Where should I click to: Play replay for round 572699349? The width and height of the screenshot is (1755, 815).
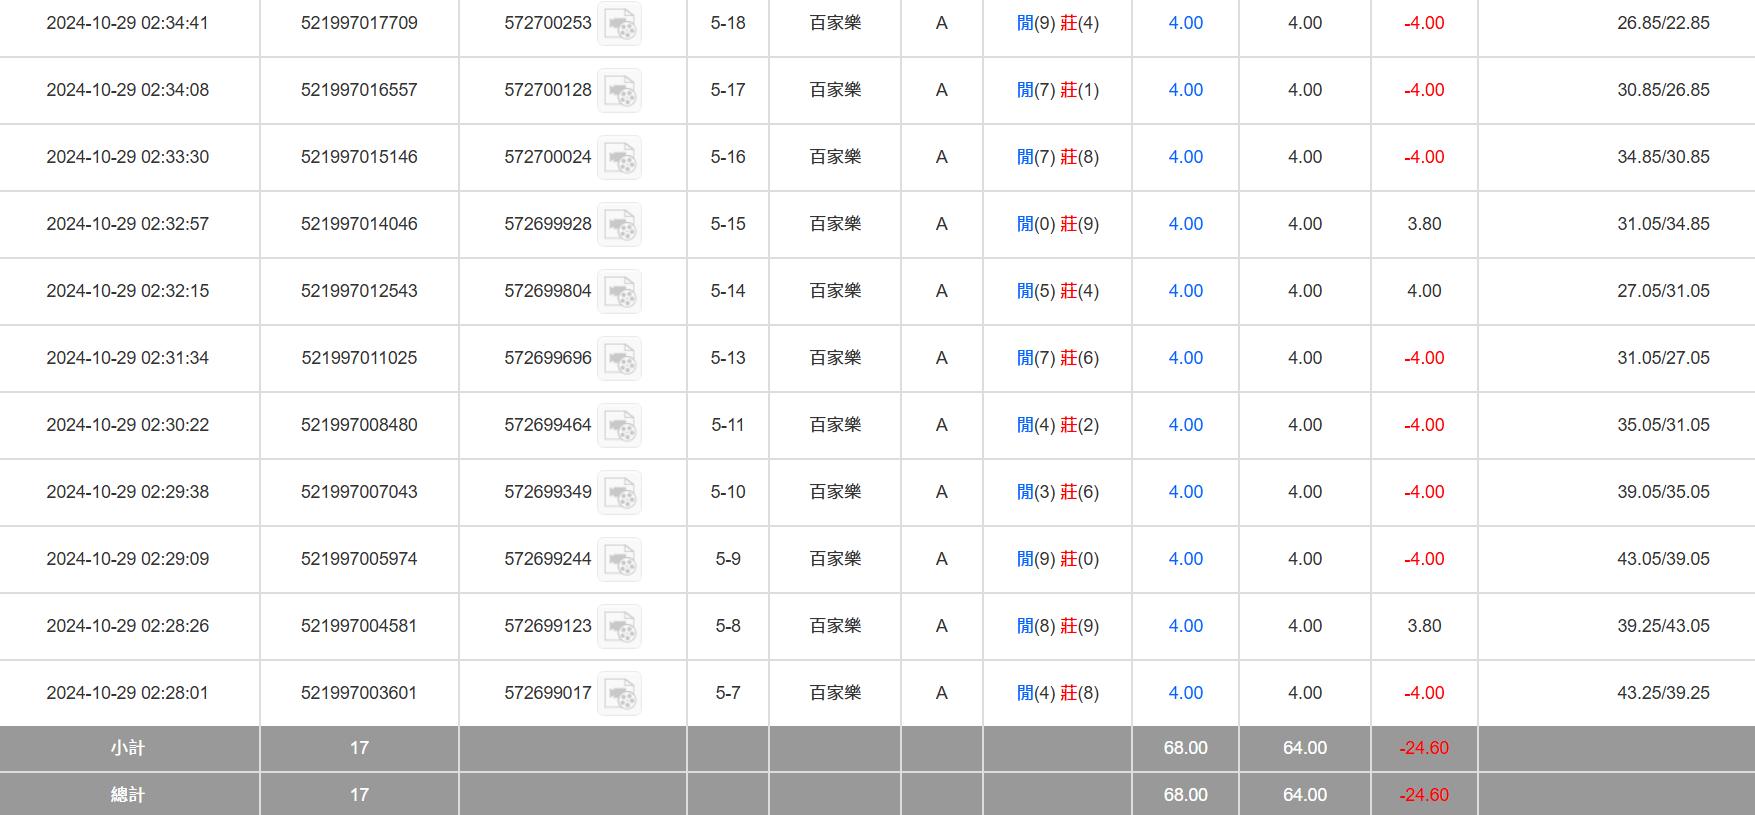(620, 493)
